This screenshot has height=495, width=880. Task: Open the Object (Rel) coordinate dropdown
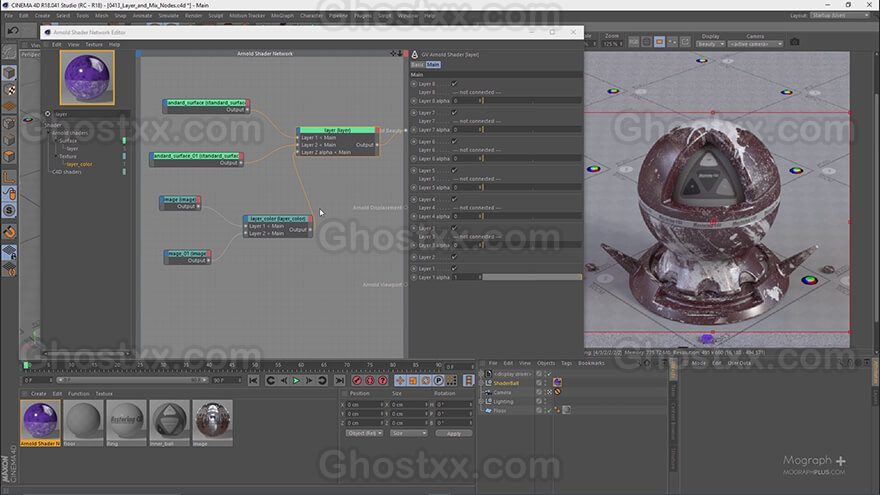364,433
